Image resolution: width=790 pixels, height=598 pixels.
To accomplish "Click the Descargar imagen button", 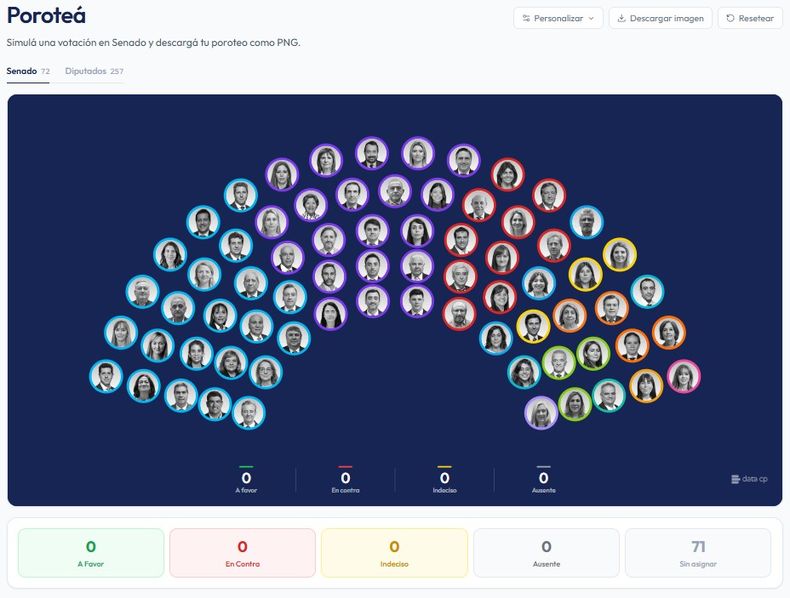I will (x=661, y=18).
